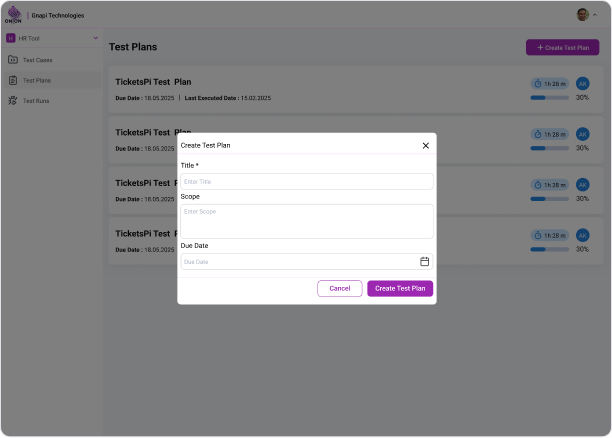Open Test Cases folder icon in sidebar
The height and width of the screenshot is (438, 612).
[x=13, y=60]
